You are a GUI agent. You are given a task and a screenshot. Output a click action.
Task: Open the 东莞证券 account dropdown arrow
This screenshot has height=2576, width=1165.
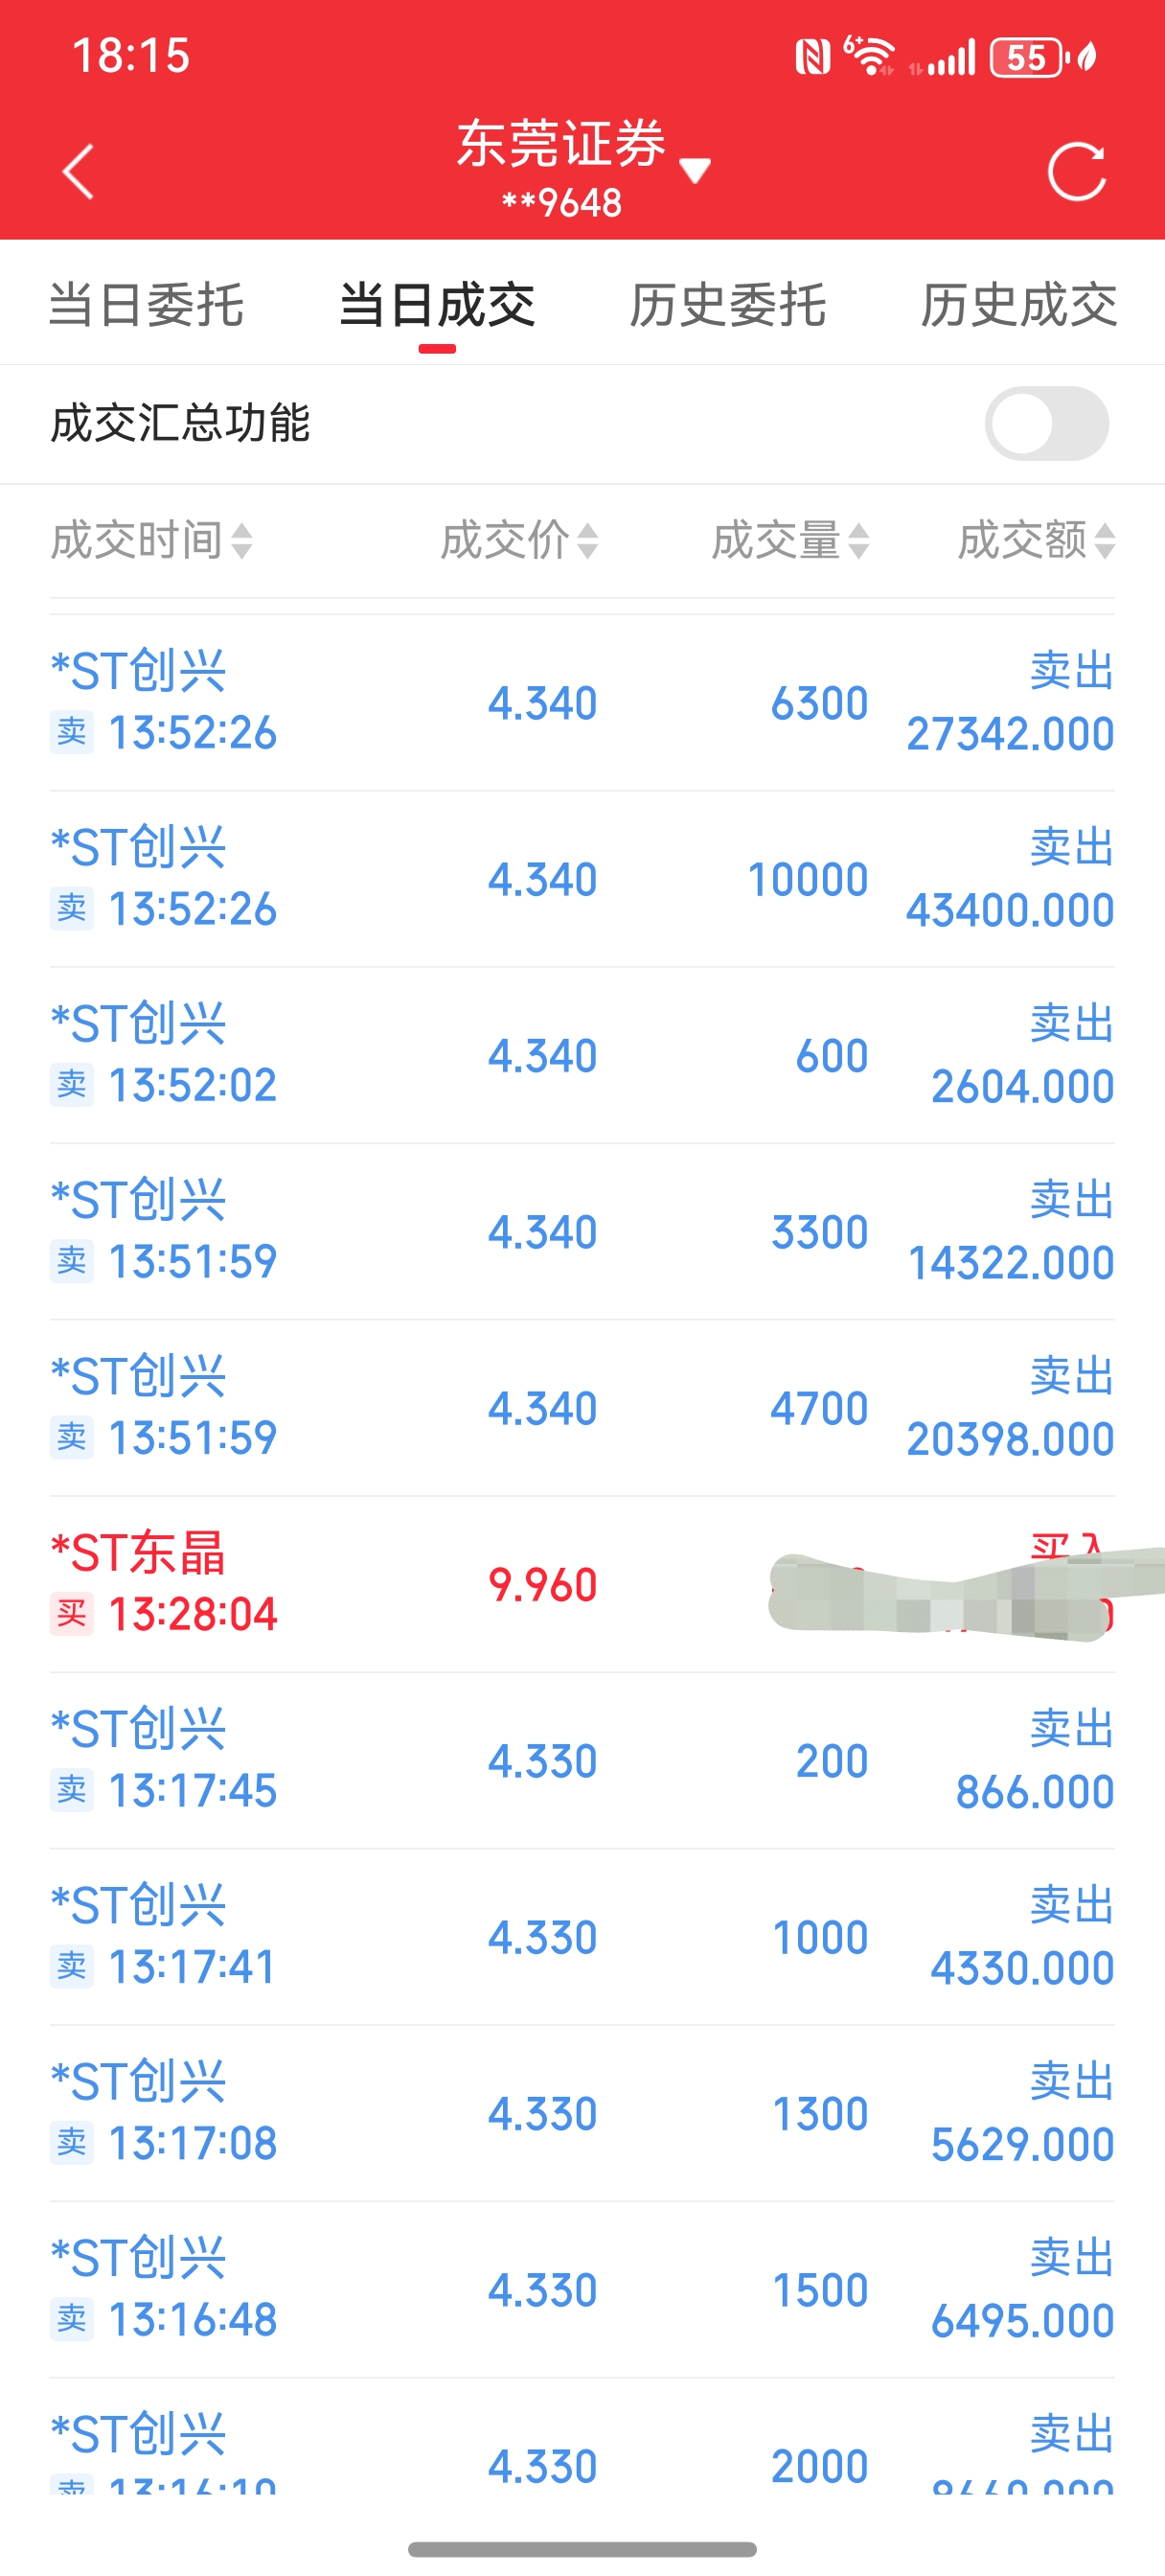(x=695, y=171)
